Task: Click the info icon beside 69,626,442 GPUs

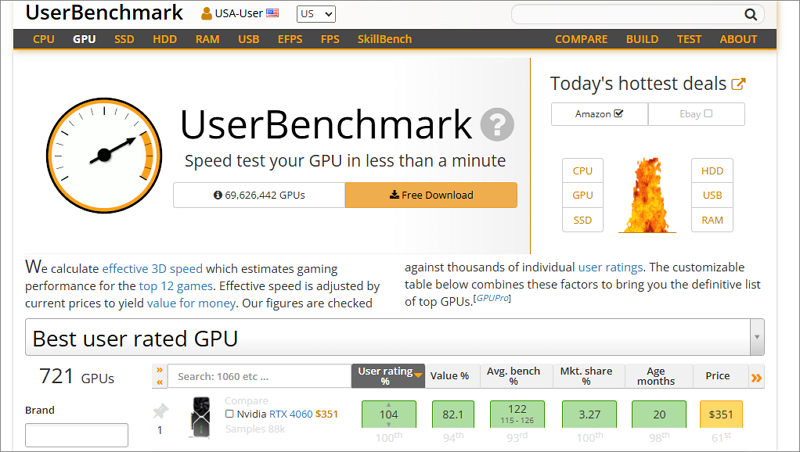Action: pos(218,195)
